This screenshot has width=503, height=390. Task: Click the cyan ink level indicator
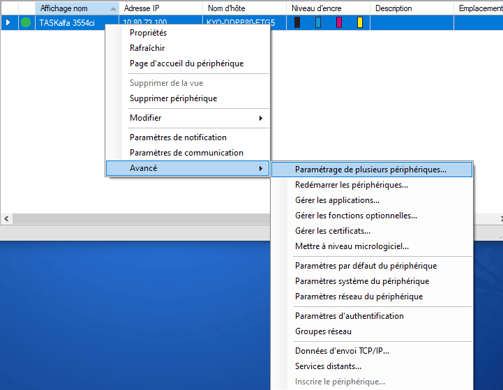[x=318, y=22]
